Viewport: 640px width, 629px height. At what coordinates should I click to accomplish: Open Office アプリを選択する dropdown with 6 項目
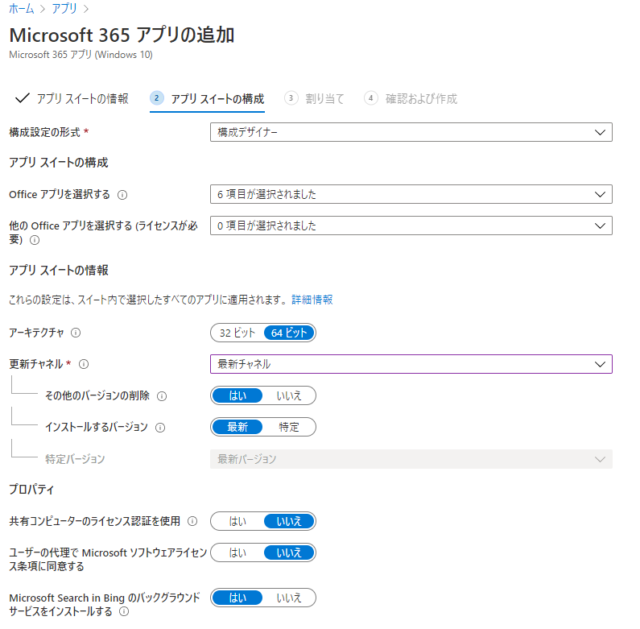click(411, 194)
